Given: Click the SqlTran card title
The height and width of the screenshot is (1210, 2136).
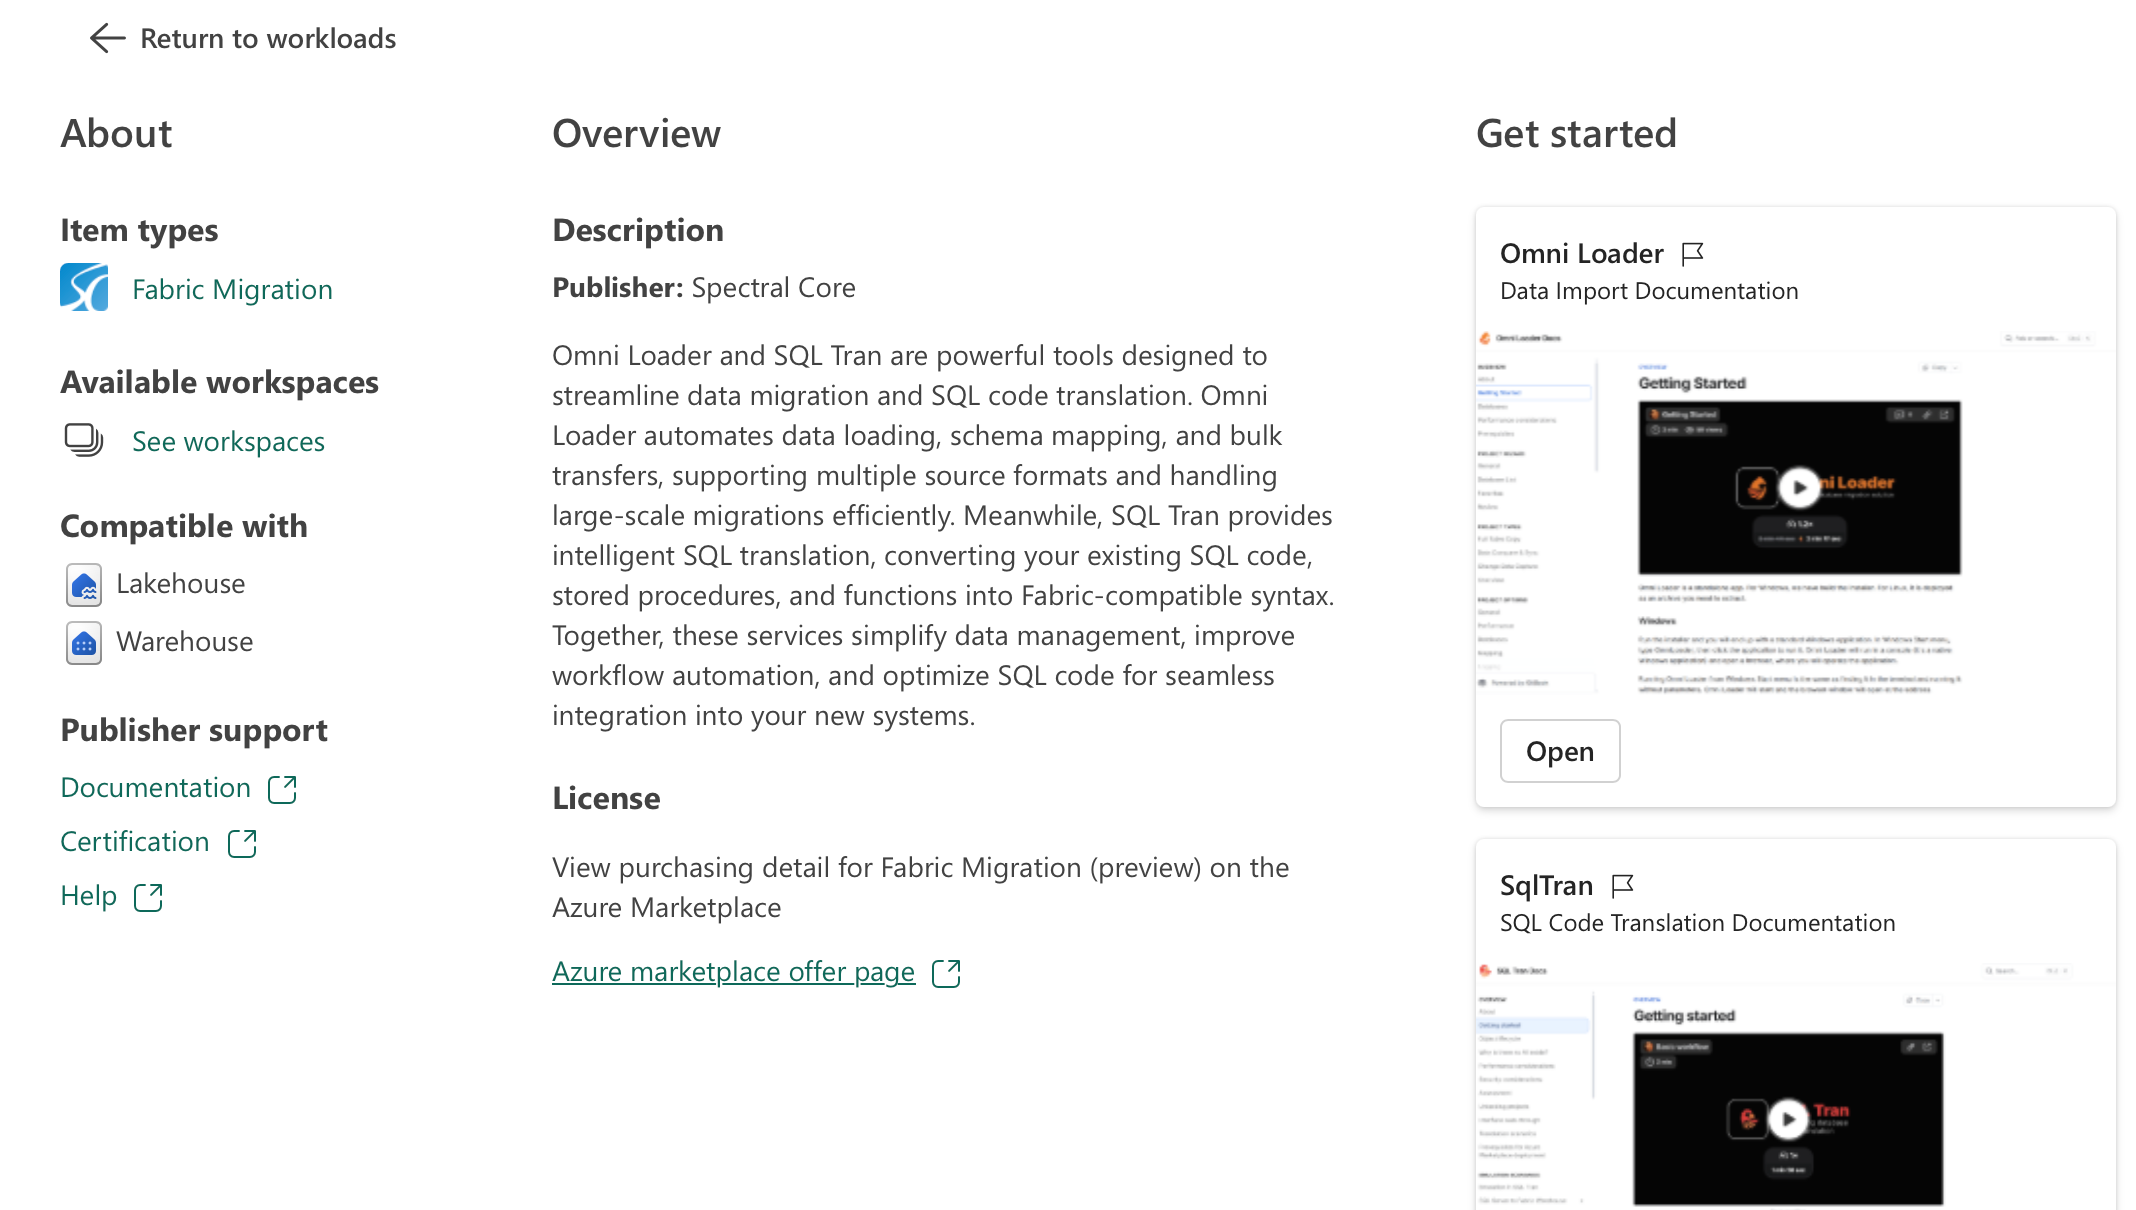Looking at the screenshot, I should pos(1546,886).
